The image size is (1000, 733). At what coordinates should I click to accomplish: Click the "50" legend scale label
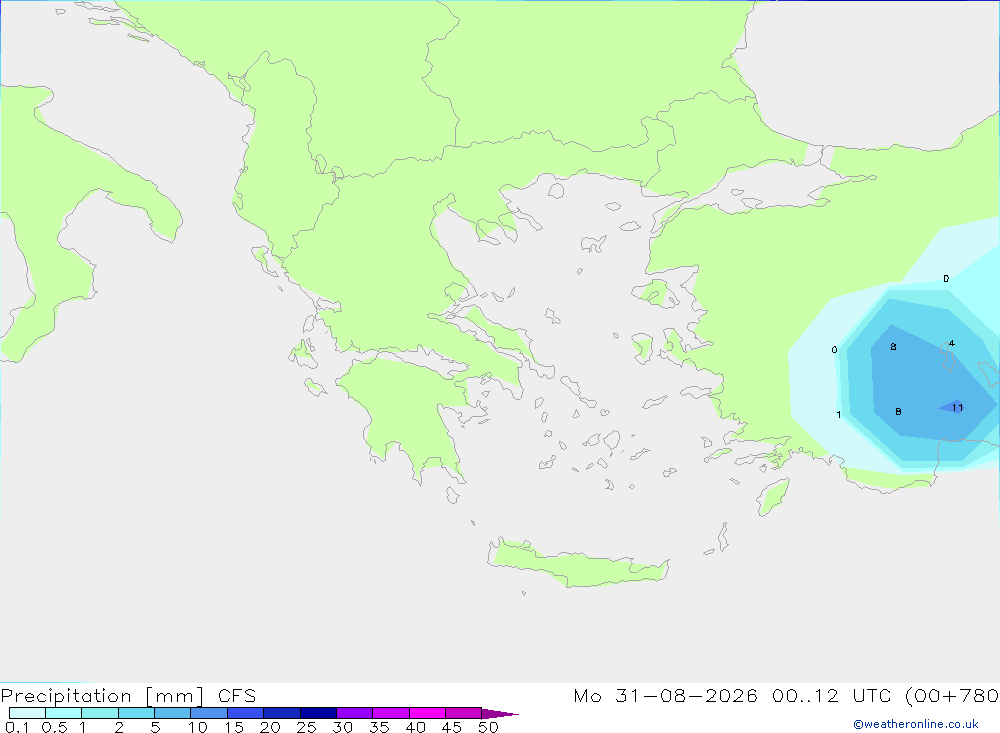coord(488,727)
